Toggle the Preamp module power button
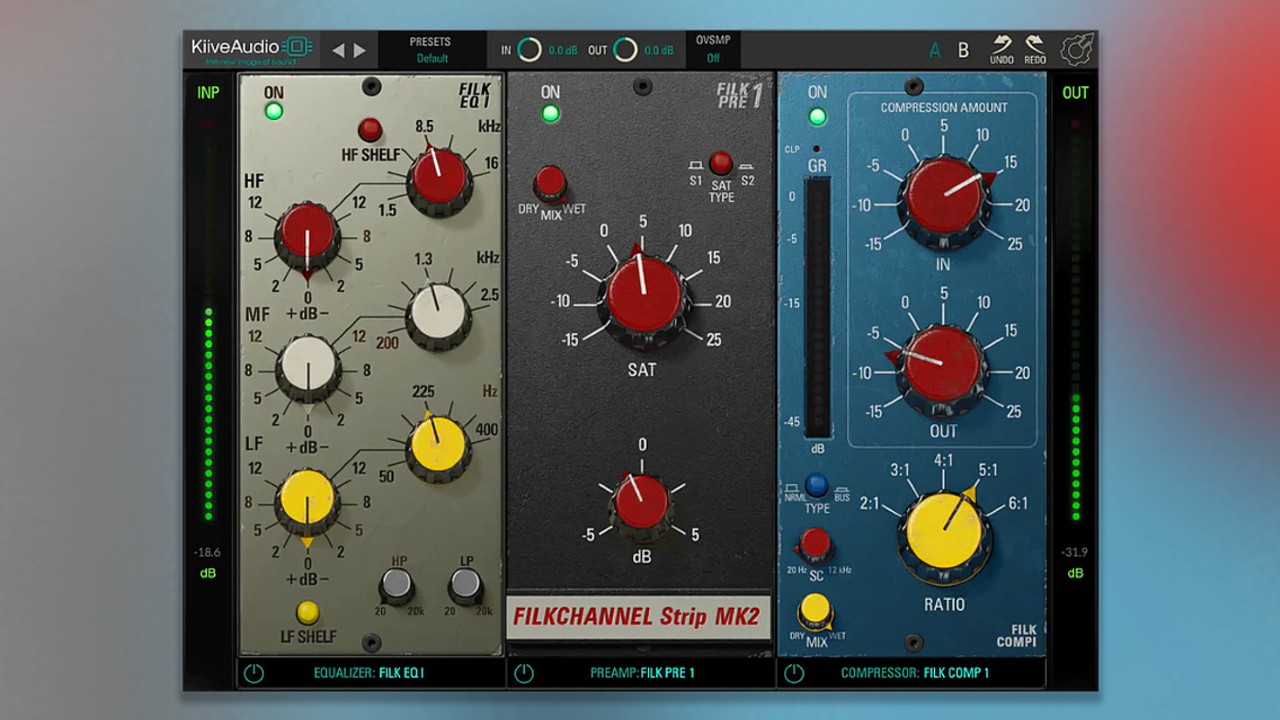The height and width of the screenshot is (720, 1280). (524, 673)
